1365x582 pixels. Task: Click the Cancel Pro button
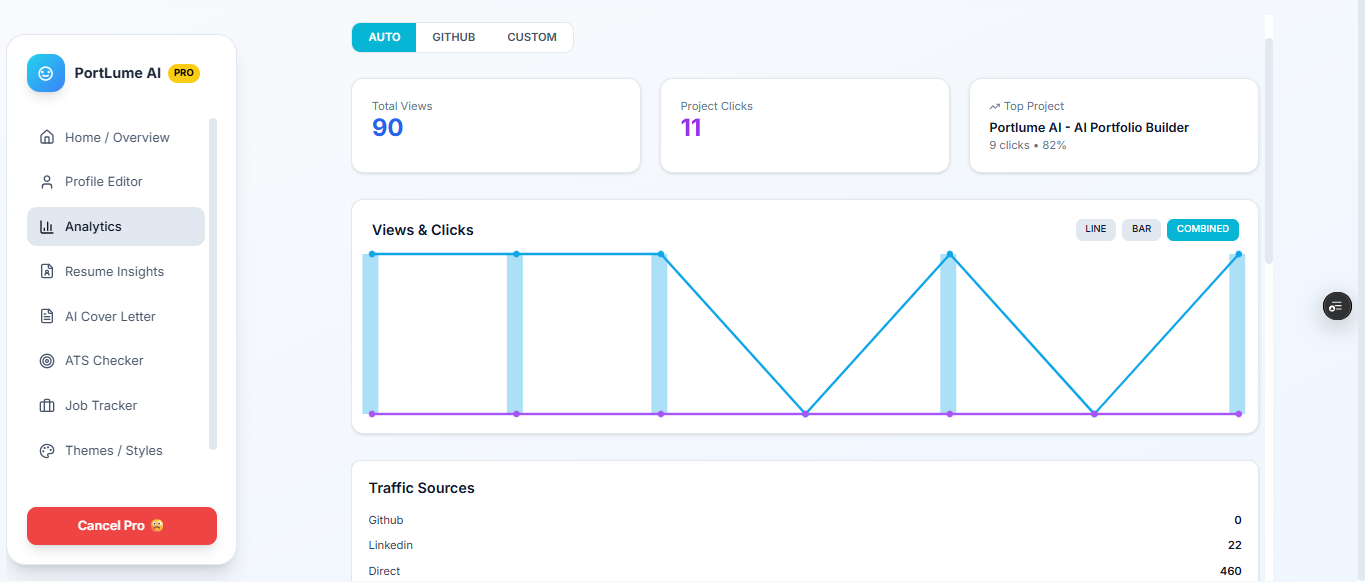point(122,526)
